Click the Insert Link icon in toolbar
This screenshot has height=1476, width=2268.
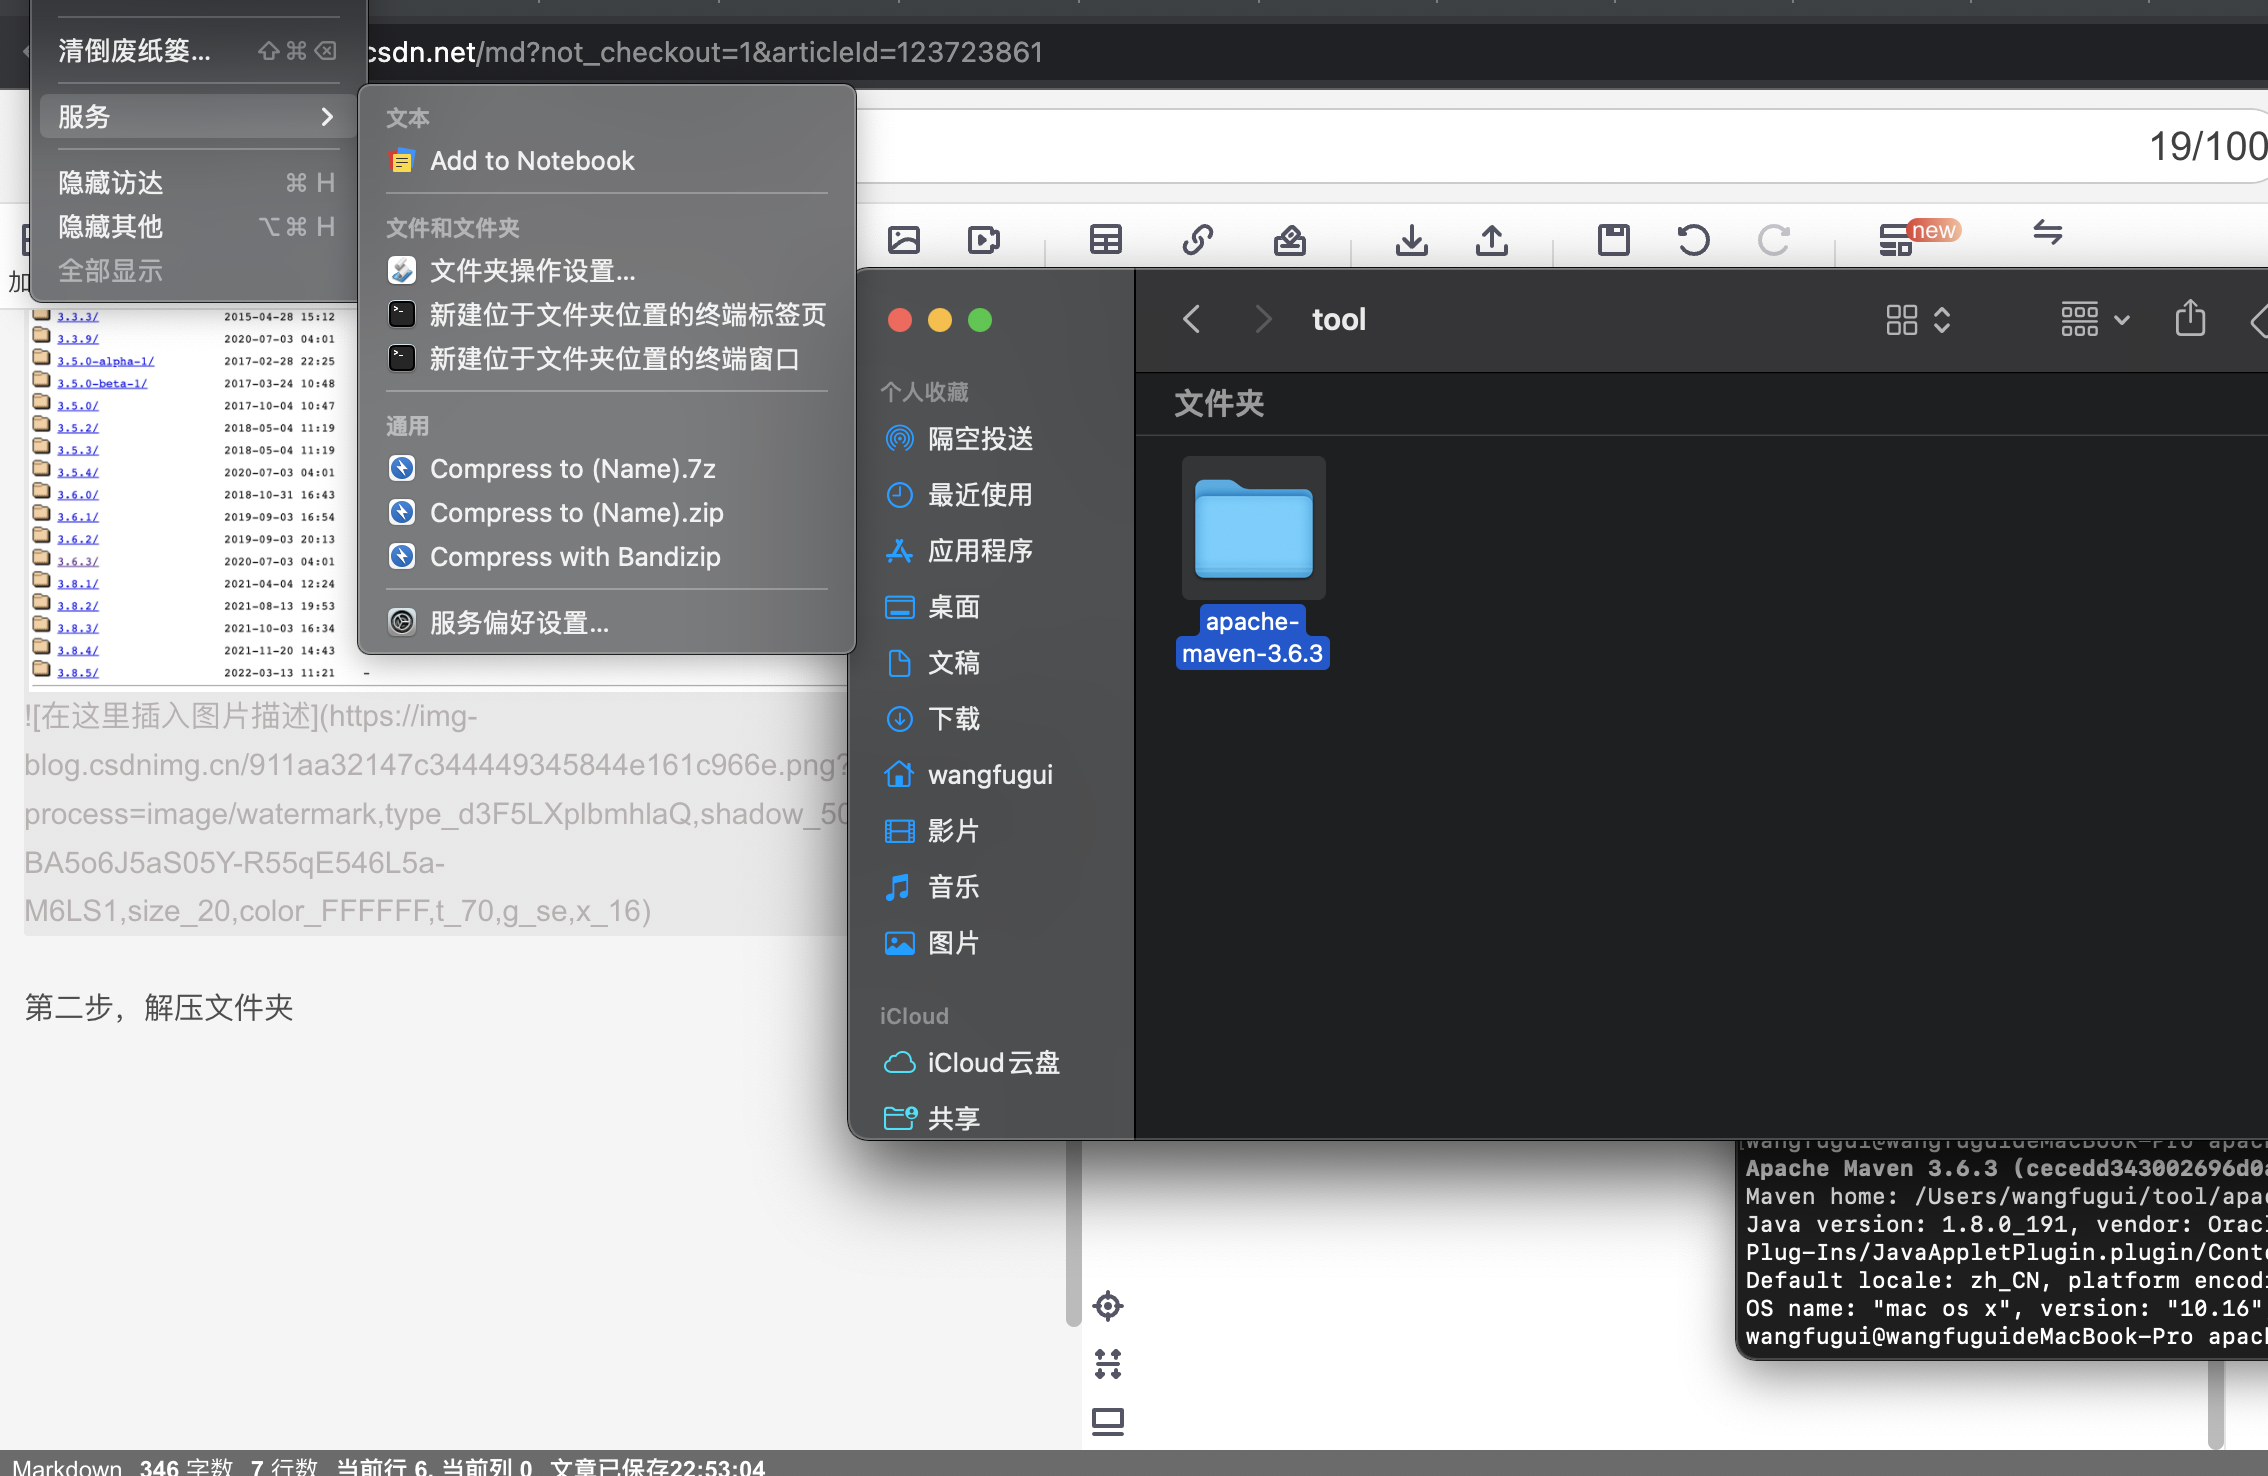point(1198,236)
